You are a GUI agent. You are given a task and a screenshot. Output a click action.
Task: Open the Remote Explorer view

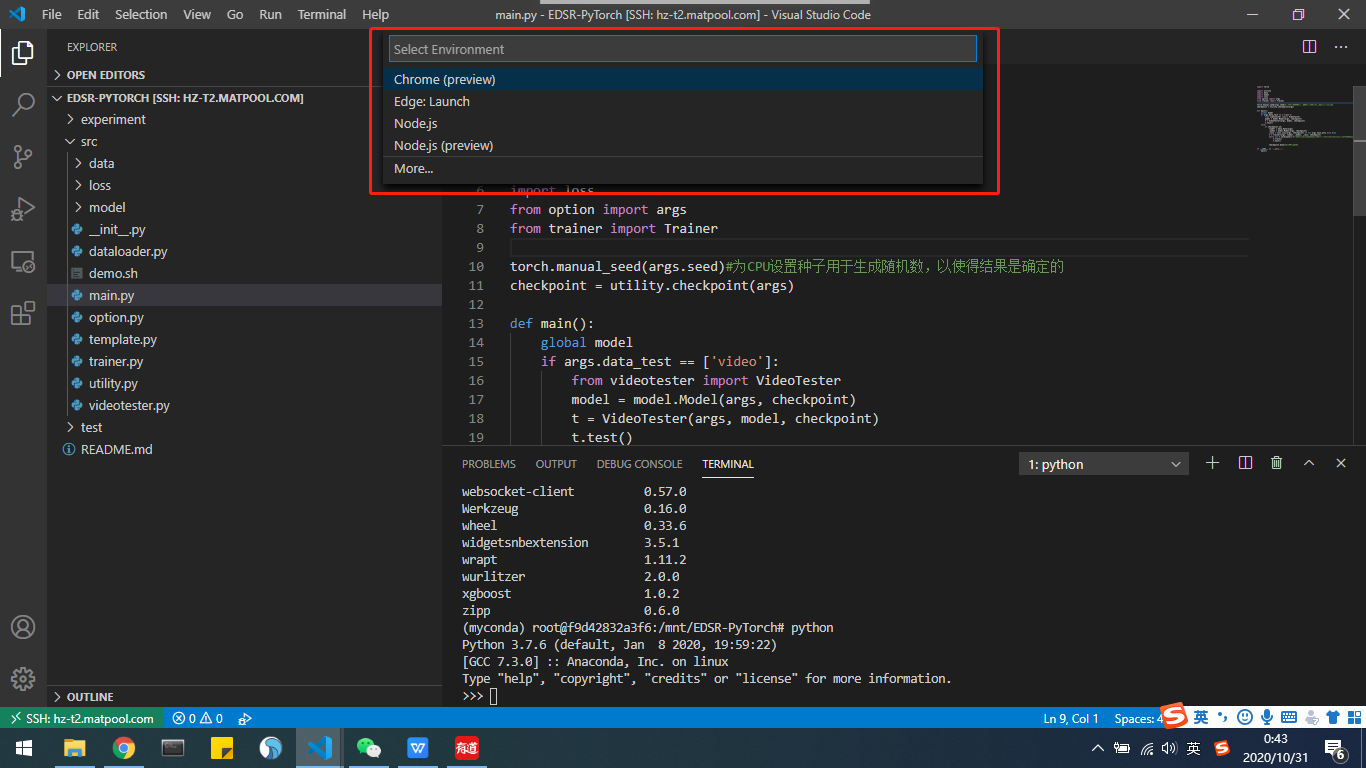(x=23, y=262)
